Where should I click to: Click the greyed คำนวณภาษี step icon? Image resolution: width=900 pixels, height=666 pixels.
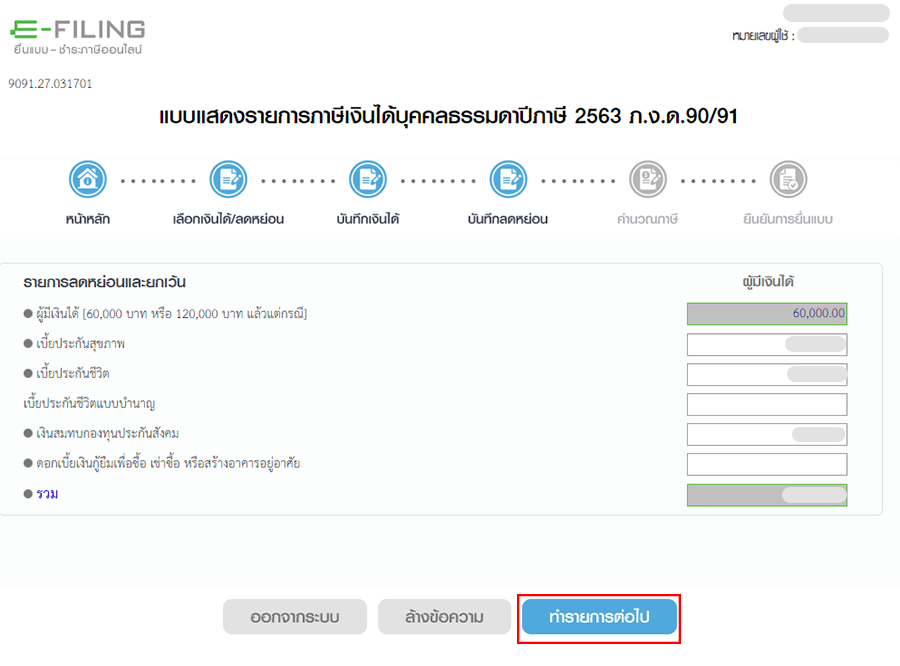coord(647,180)
